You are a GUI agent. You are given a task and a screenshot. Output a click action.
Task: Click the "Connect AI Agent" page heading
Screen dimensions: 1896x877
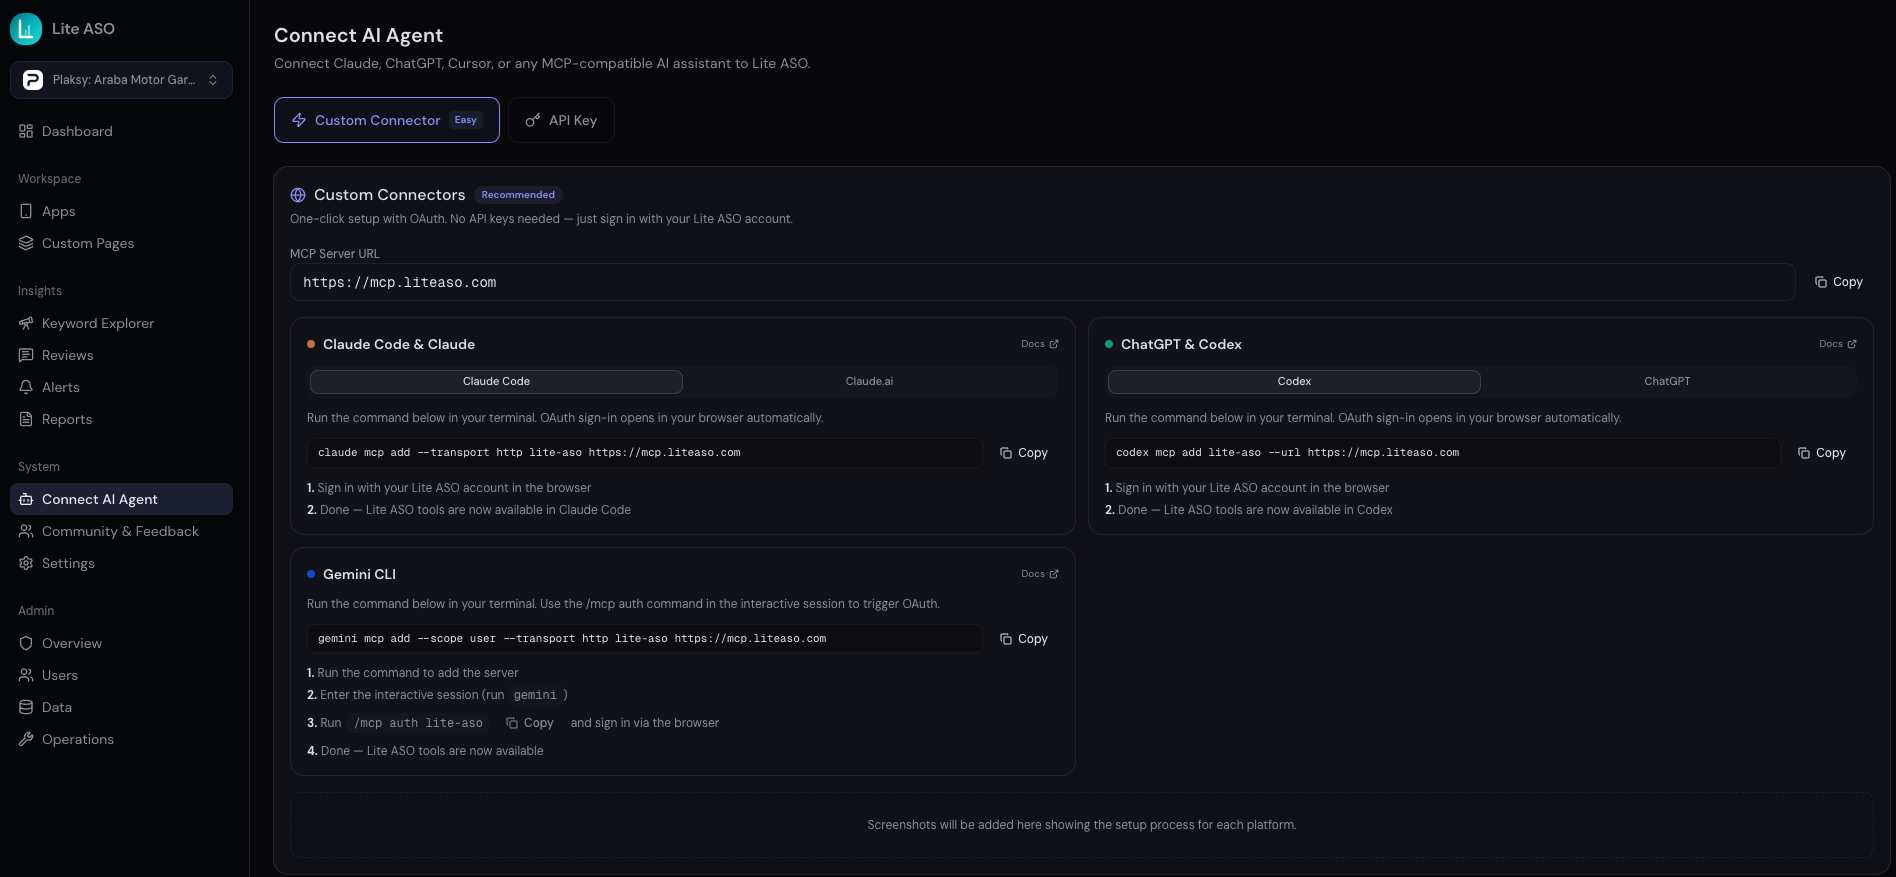click(358, 35)
